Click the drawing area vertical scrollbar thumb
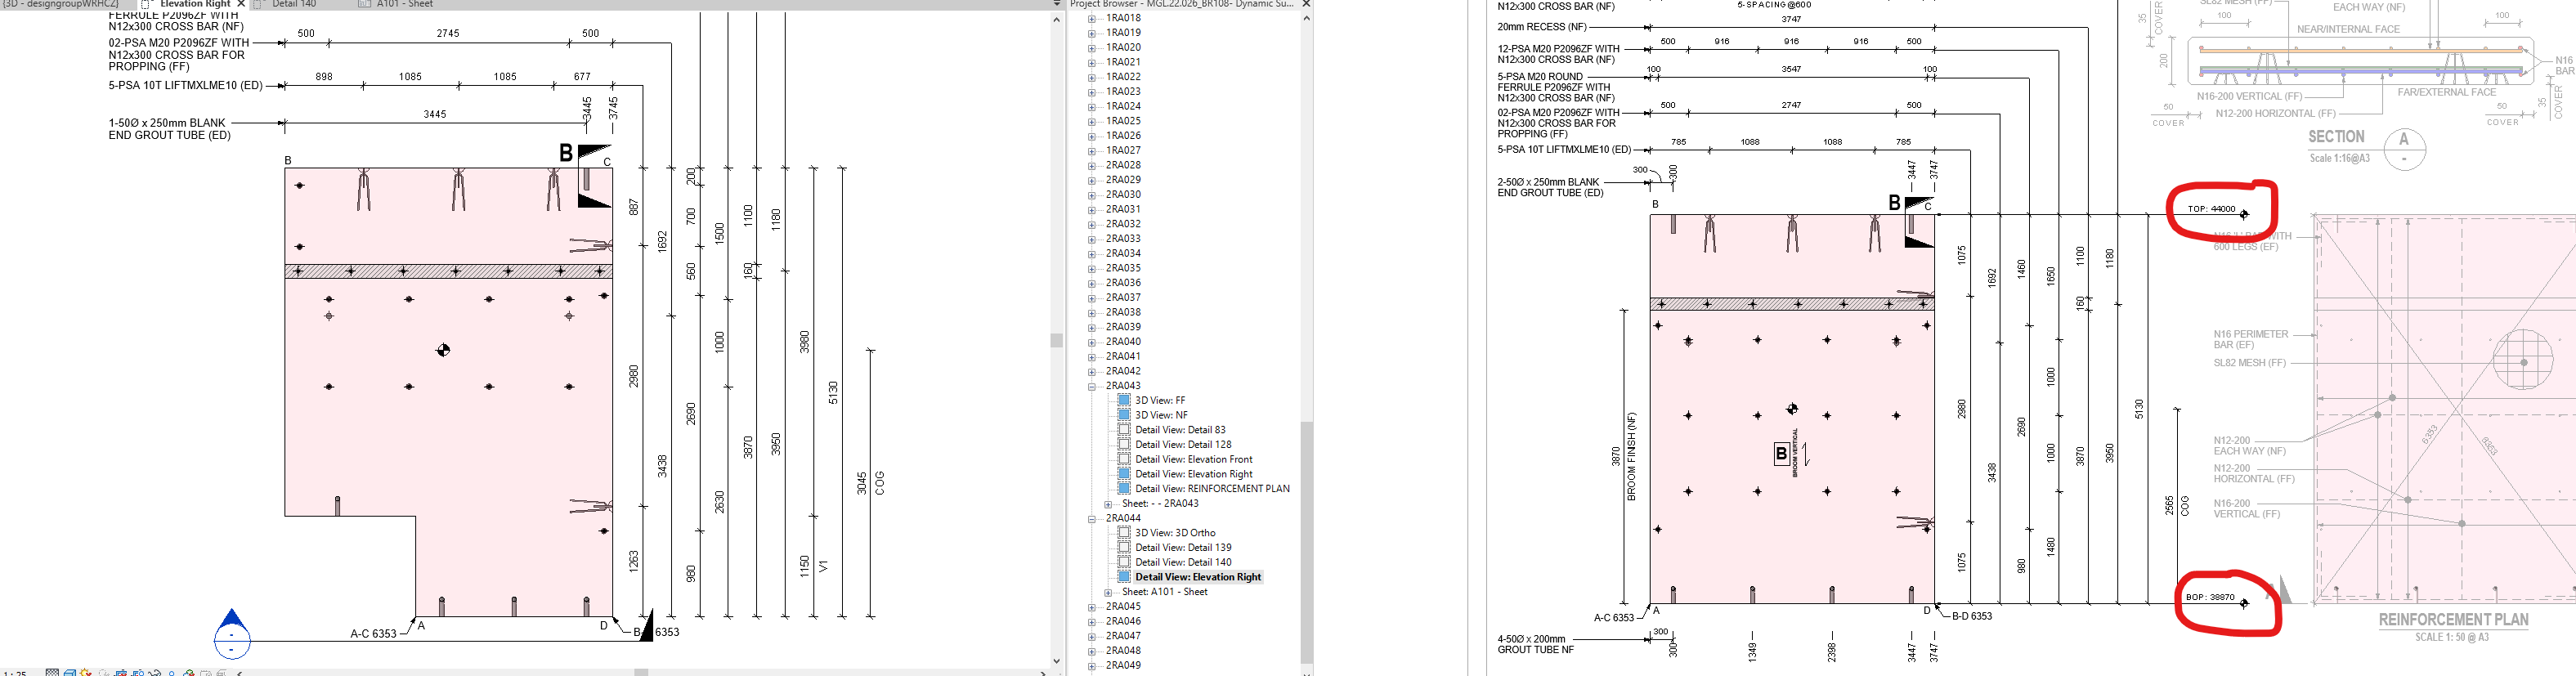The width and height of the screenshot is (2576, 676). (x=1057, y=340)
